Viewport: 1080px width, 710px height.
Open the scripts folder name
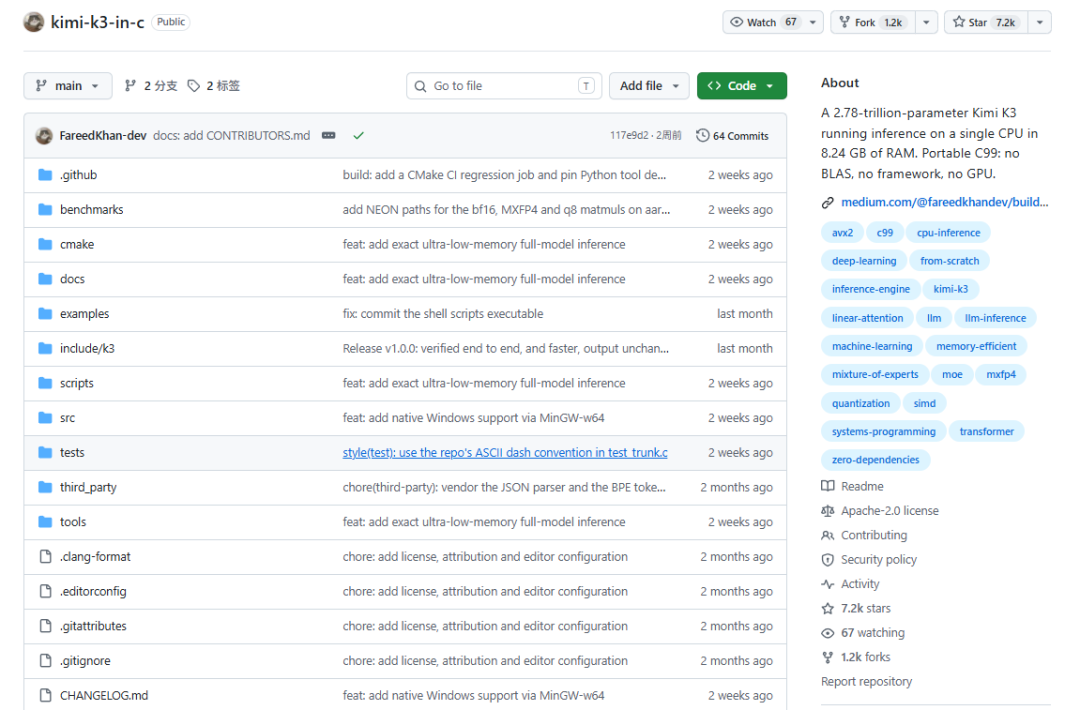76,383
